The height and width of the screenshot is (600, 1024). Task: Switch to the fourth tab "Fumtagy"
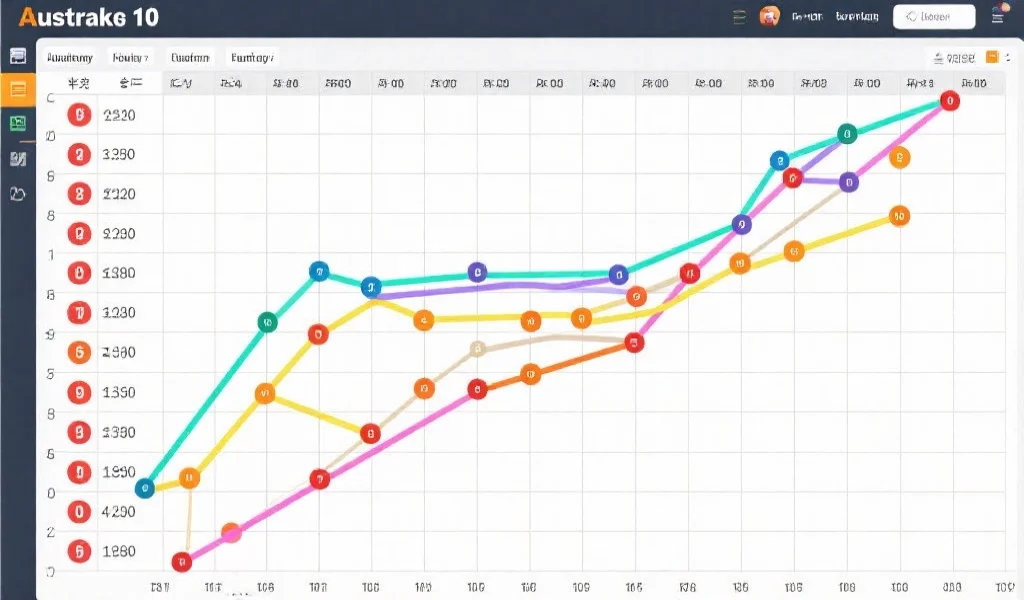[251, 58]
